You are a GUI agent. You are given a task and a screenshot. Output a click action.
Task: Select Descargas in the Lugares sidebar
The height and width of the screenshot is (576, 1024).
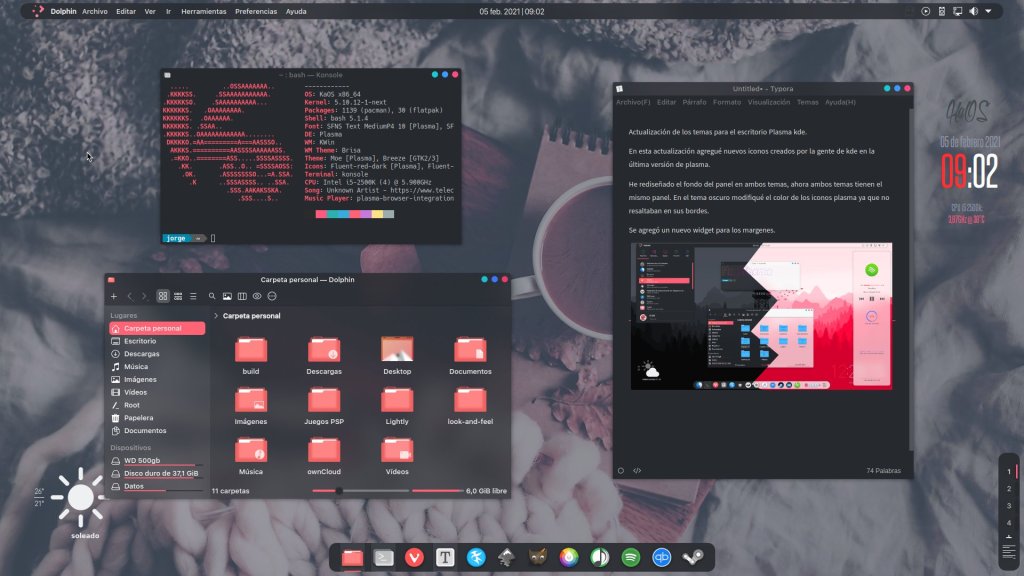coord(142,354)
